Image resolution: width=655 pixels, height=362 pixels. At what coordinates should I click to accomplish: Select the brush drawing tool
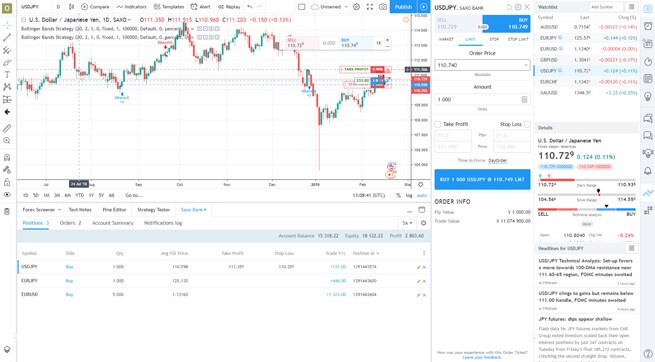pos(7,63)
